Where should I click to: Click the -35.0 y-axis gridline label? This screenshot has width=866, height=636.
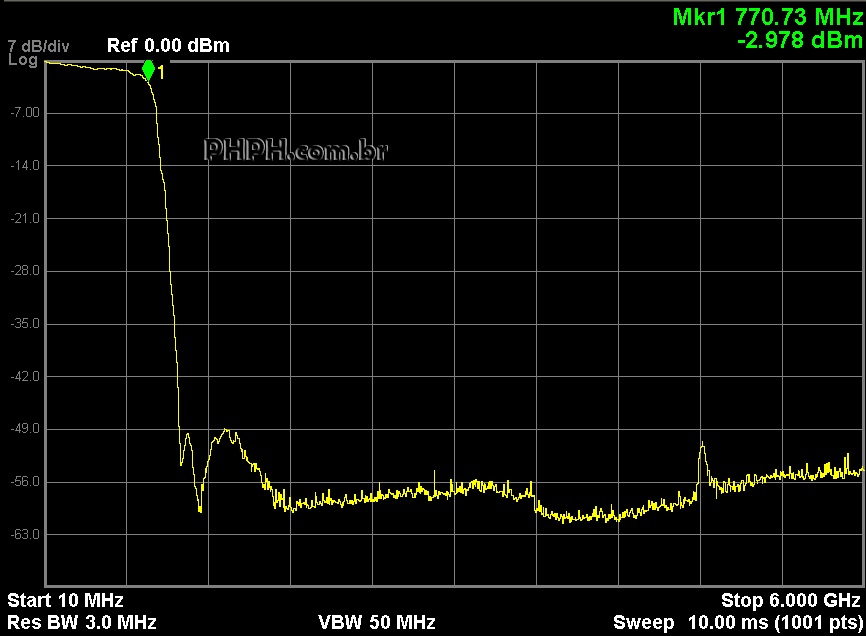25,324
